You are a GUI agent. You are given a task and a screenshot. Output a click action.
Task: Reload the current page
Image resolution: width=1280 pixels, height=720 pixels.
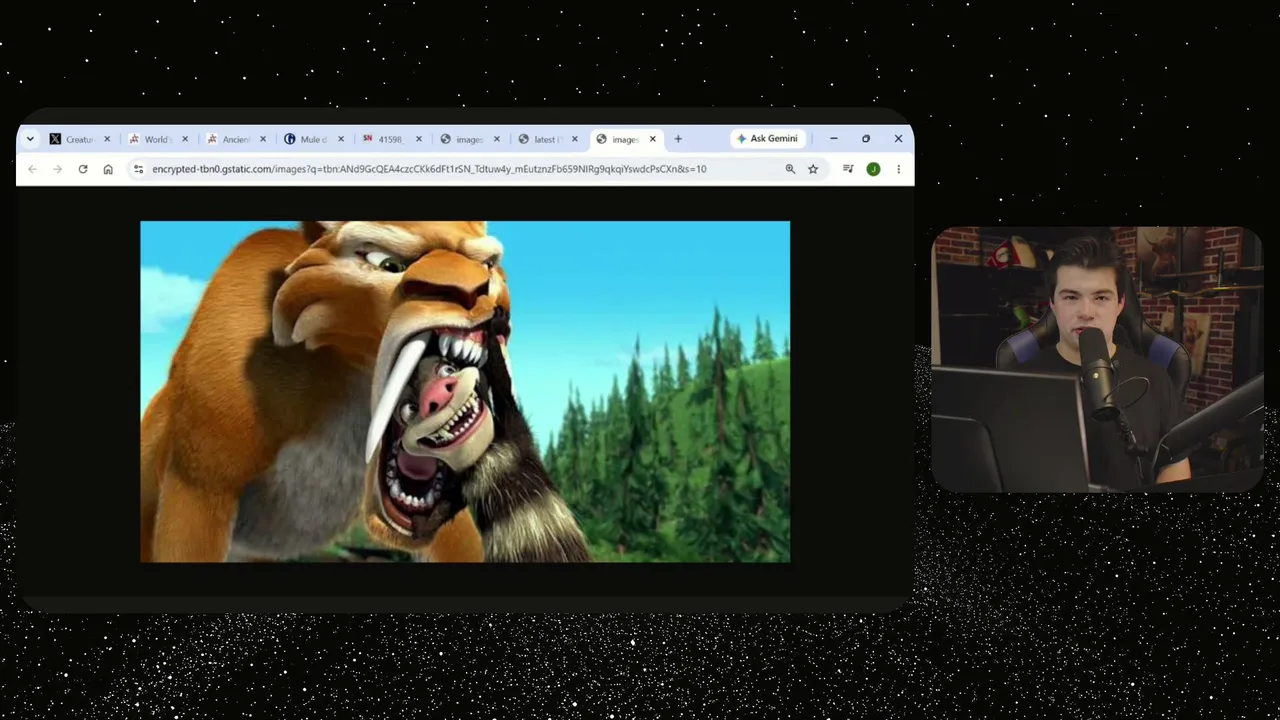[83, 169]
